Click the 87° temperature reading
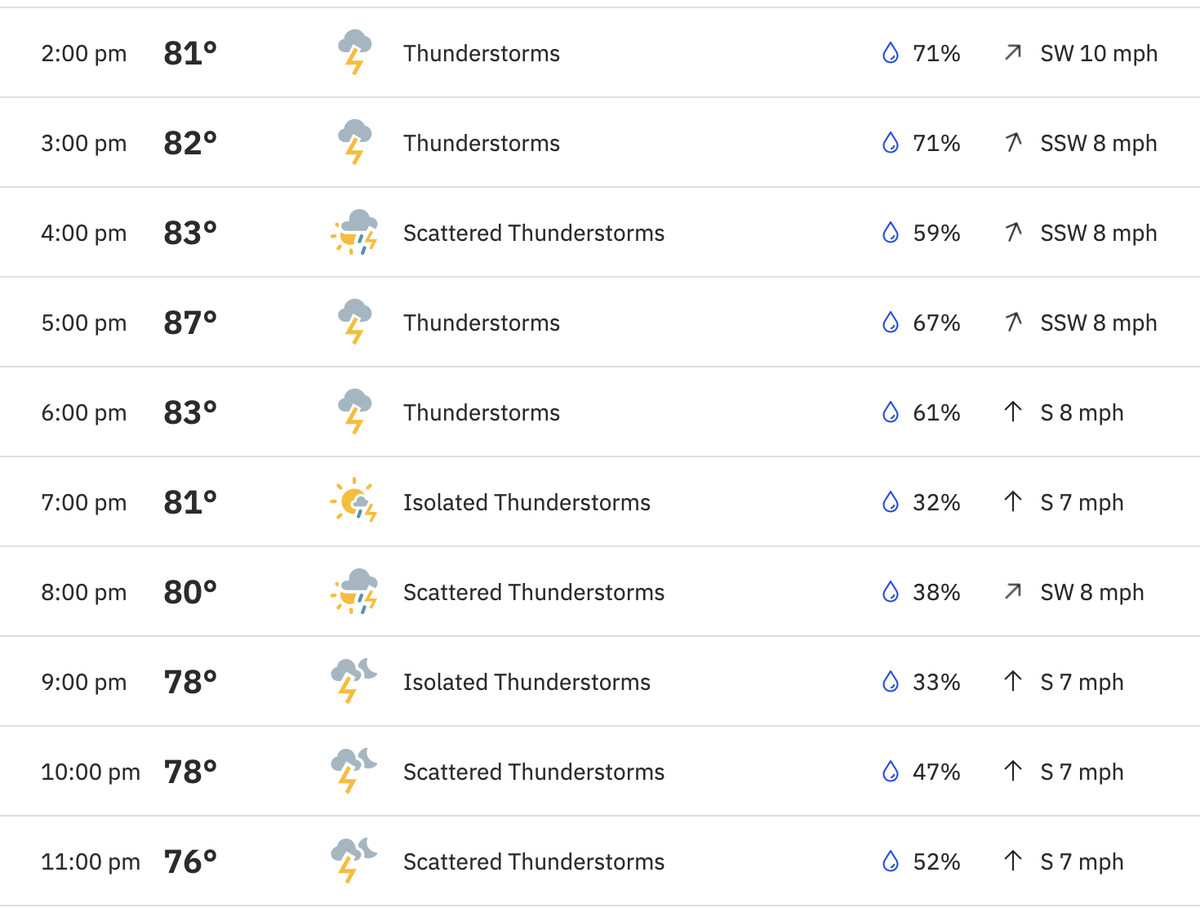Viewport: 1200px width, 908px height. (190, 323)
